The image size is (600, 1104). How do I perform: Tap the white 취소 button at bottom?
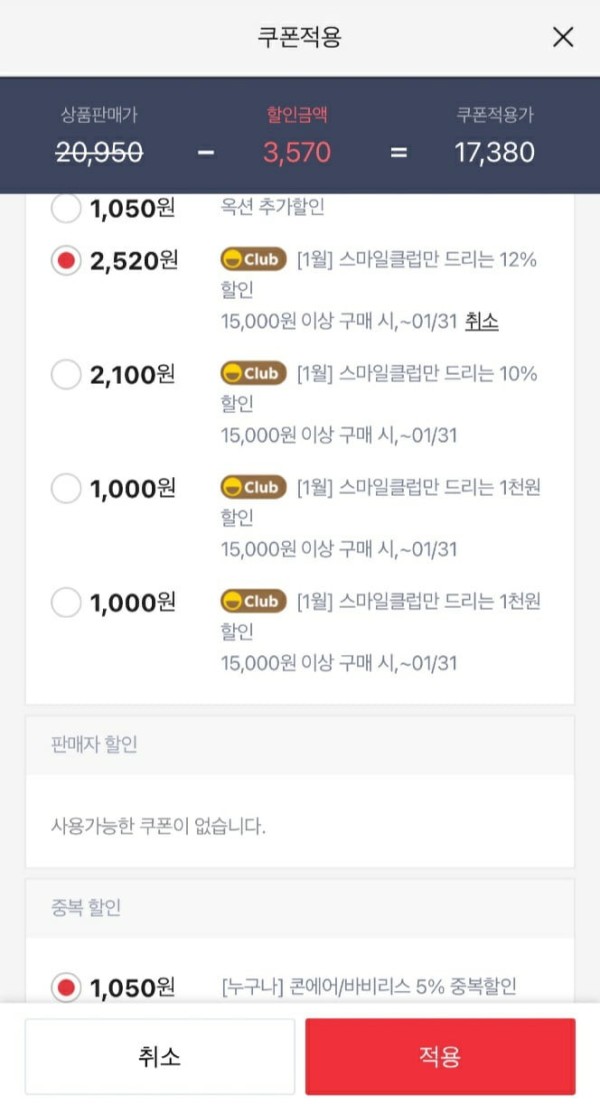point(160,1056)
